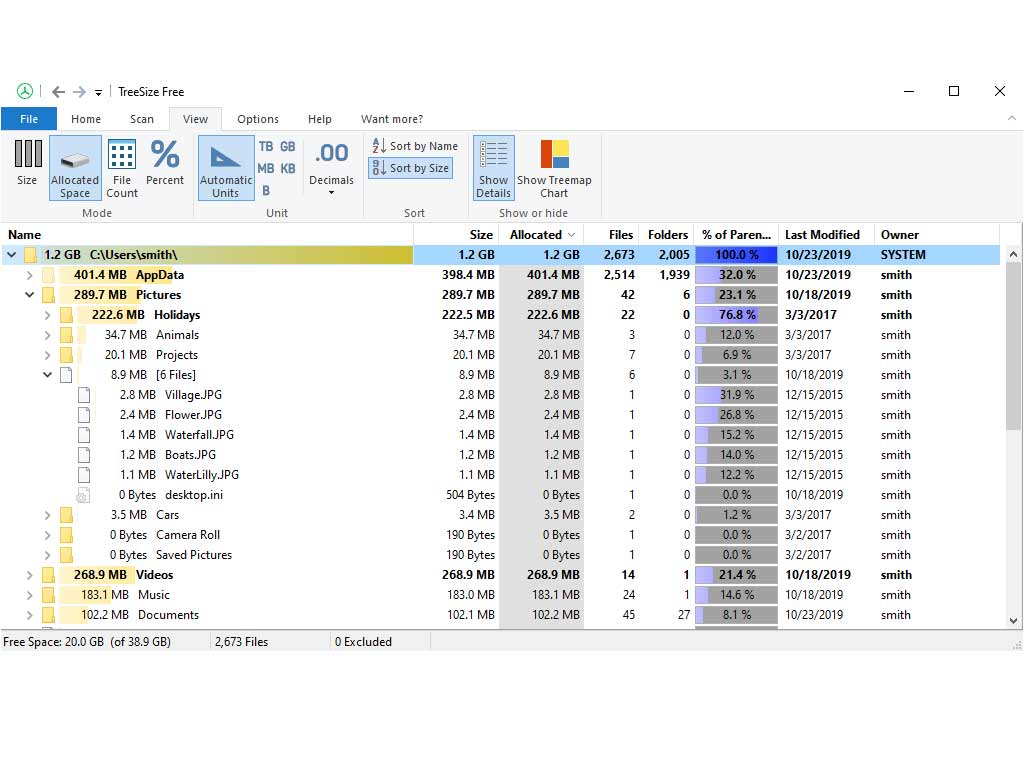Open the Options tab
The height and width of the screenshot is (768, 1024).
point(258,119)
